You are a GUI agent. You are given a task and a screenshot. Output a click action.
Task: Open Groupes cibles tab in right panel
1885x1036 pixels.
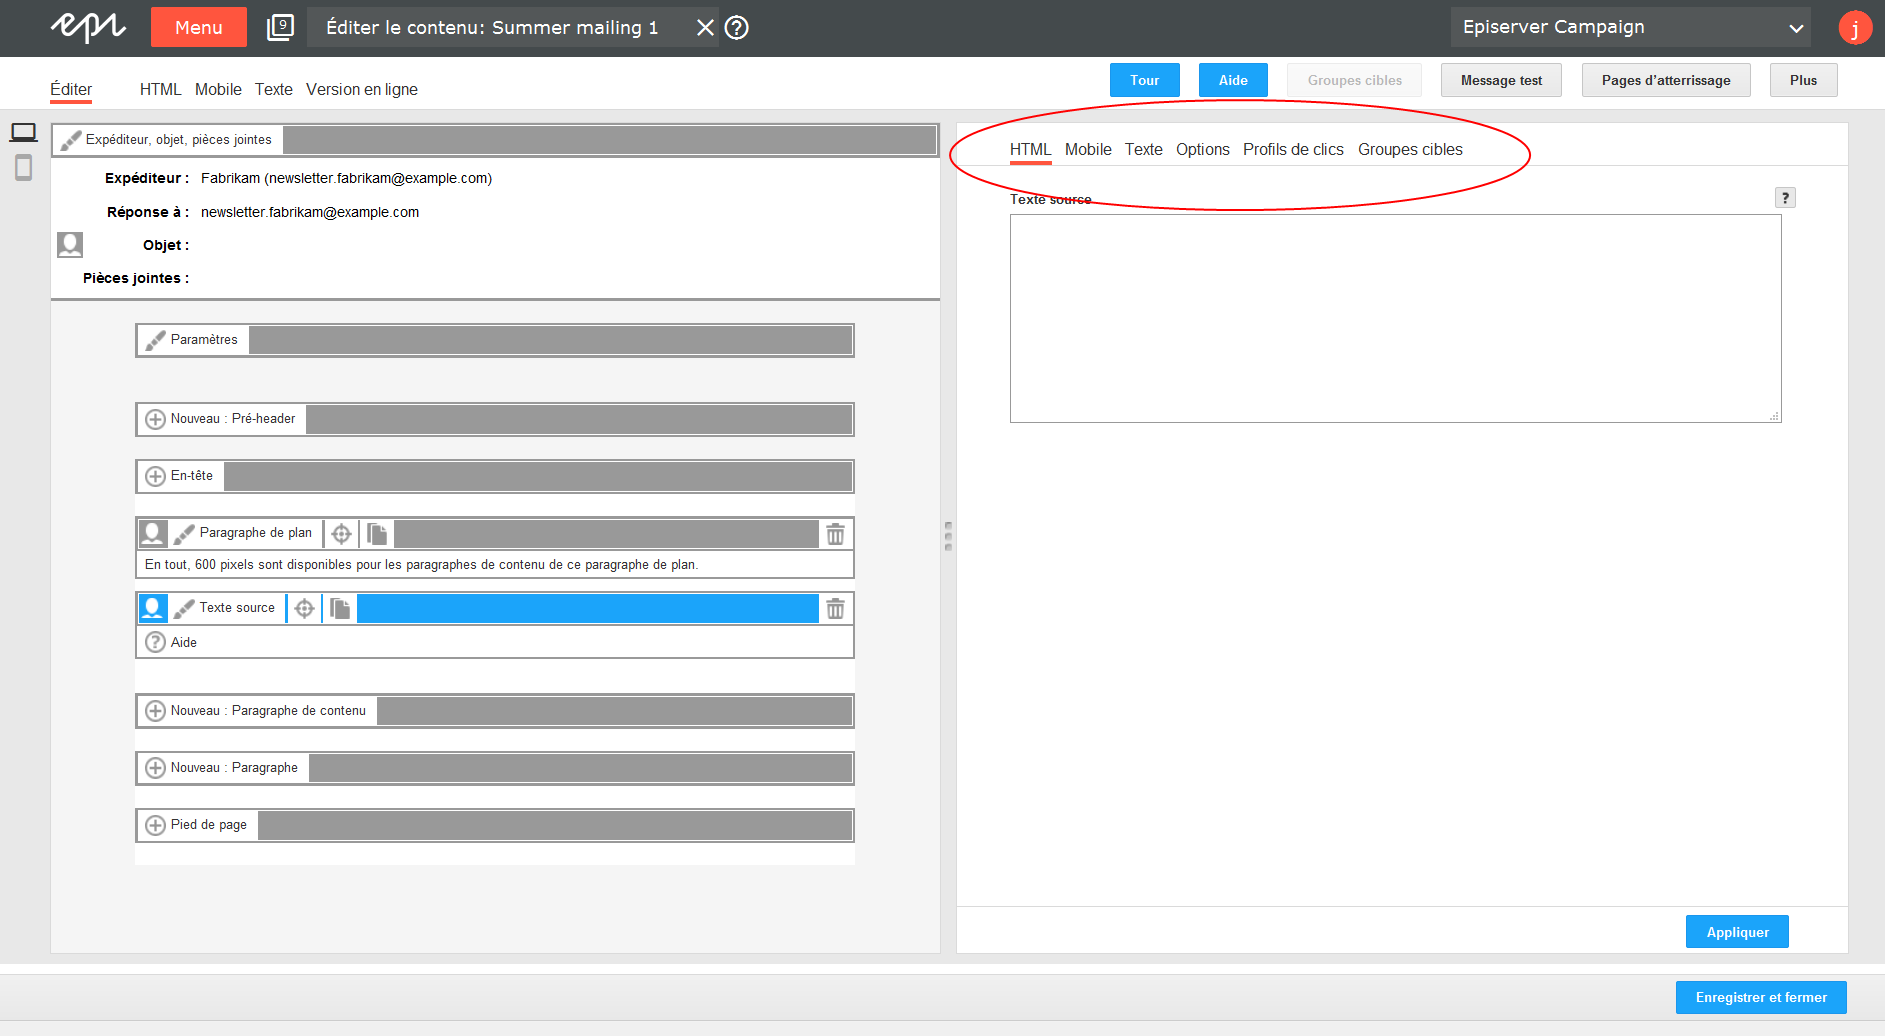1410,149
